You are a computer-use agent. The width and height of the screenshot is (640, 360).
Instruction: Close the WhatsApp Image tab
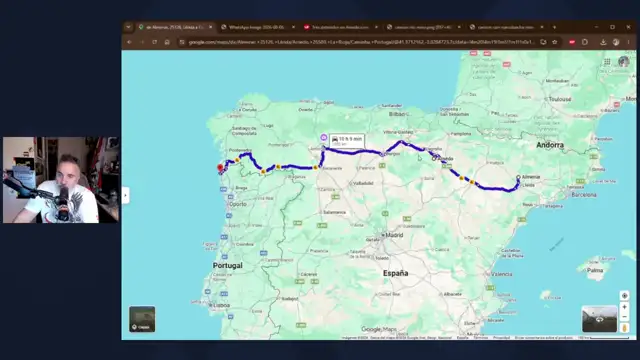(293, 27)
